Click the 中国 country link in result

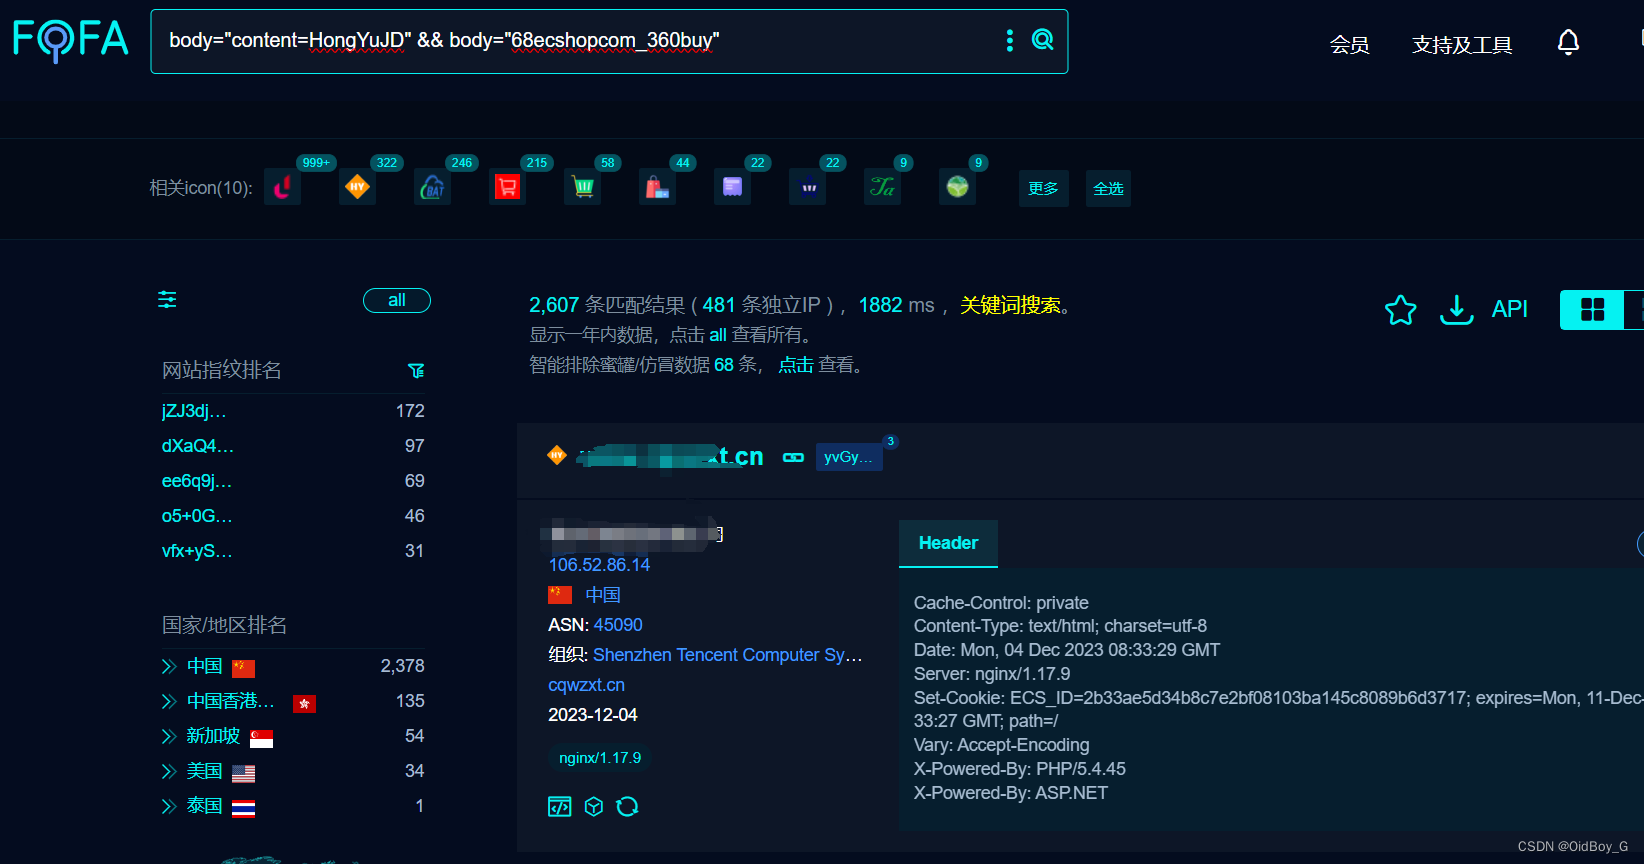(603, 595)
